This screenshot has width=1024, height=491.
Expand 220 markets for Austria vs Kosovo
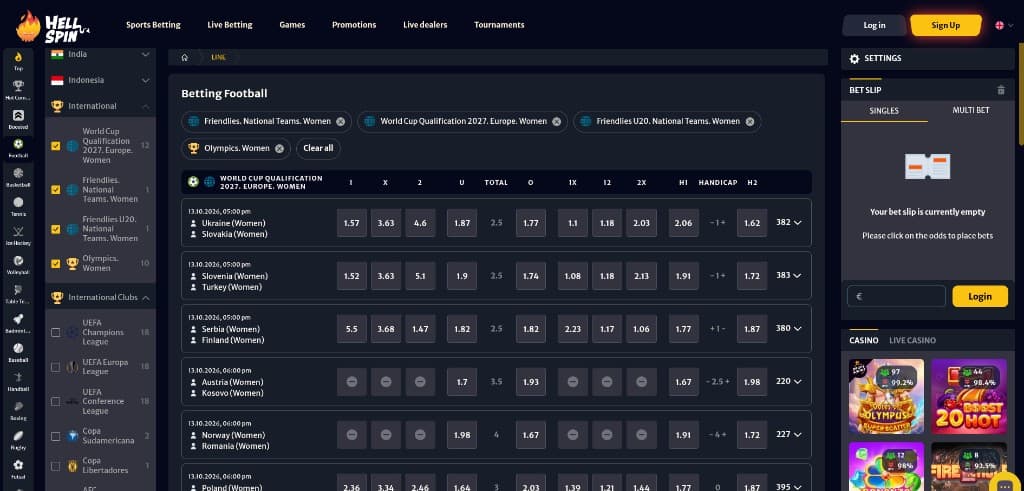(x=789, y=381)
